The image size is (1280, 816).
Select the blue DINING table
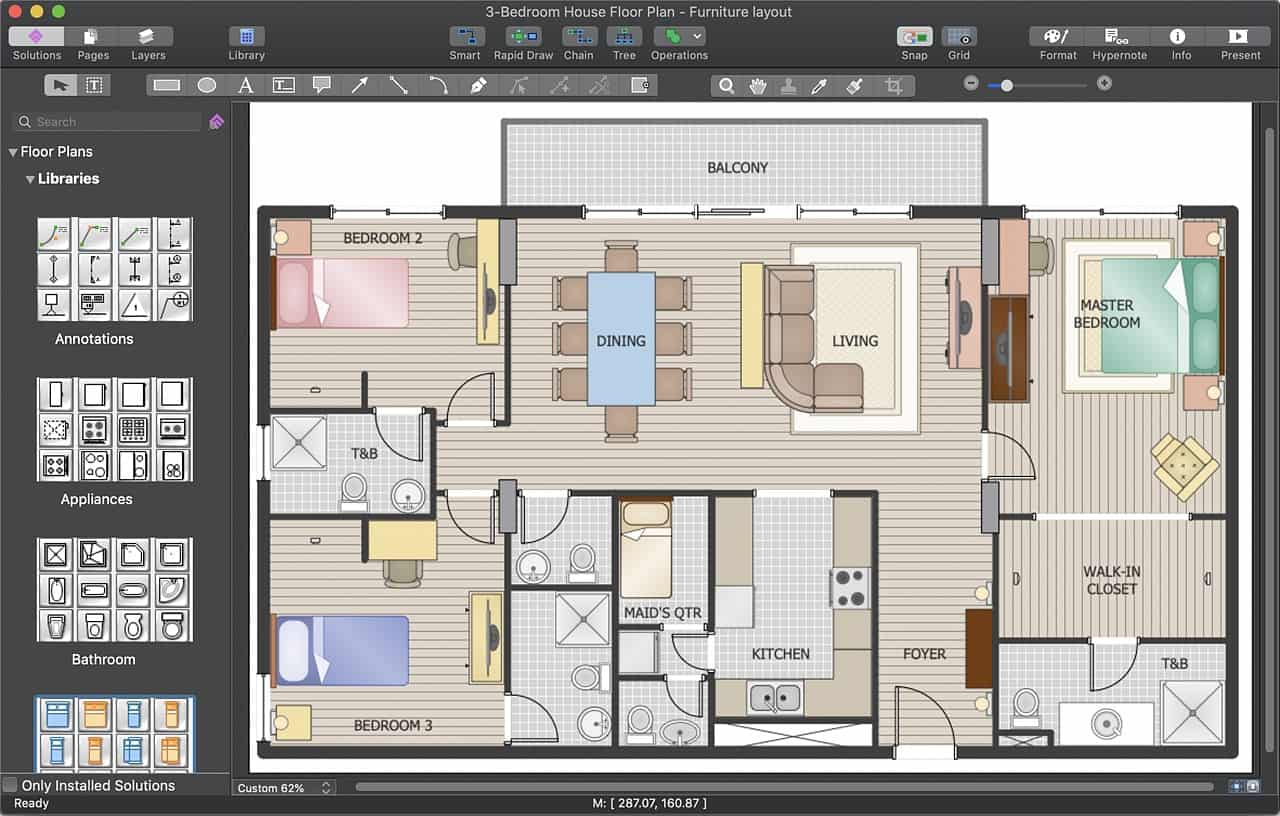pyautogui.click(x=621, y=340)
